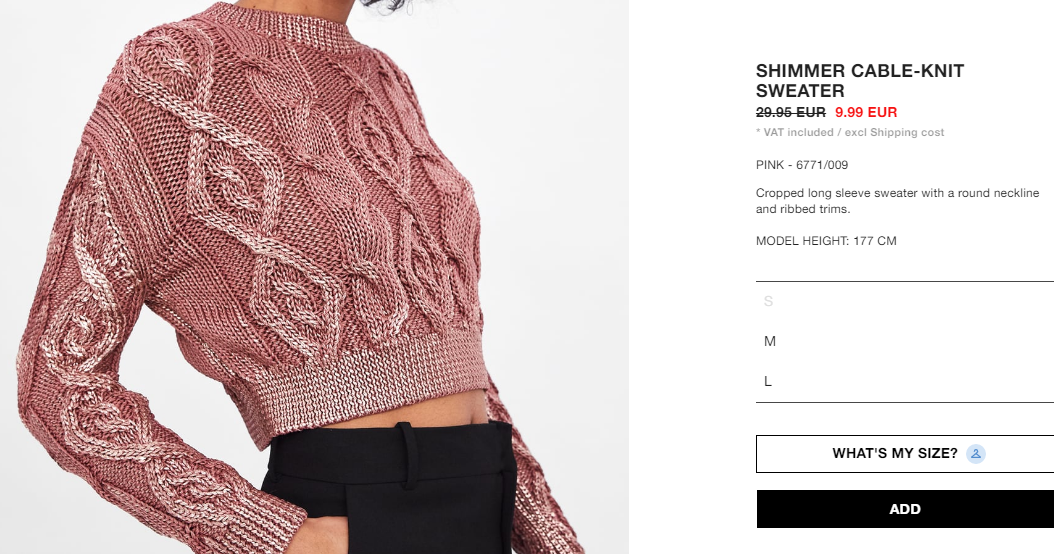This screenshot has width=1054, height=554.
Task: Click the cropped long sleeve description text
Action: (x=897, y=201)
